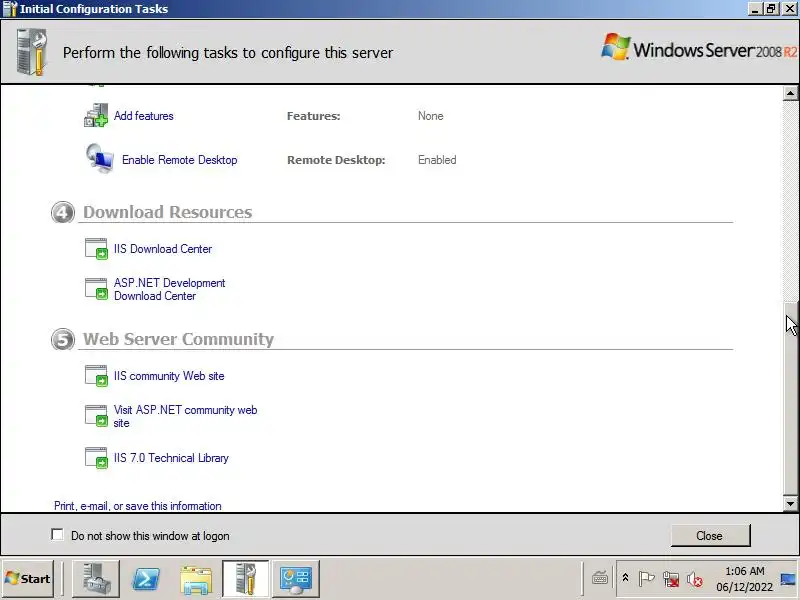Open Enable Remote Desktop link

pos(180,160)
